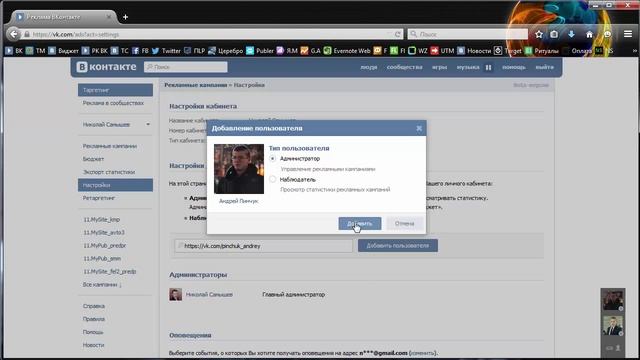Open top friend avatar in chat sidebar
The height and width of the screenshot is (360, 640).
(x=613, y=300)
